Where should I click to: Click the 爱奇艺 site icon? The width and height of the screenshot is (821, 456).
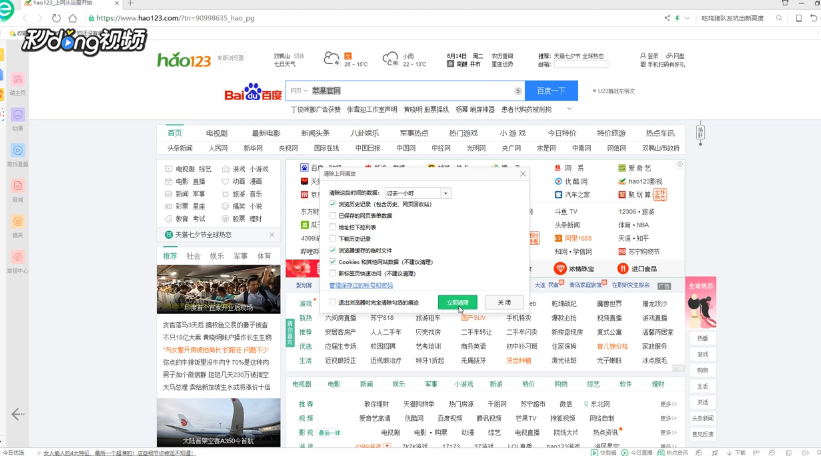[x=622, y=168]
